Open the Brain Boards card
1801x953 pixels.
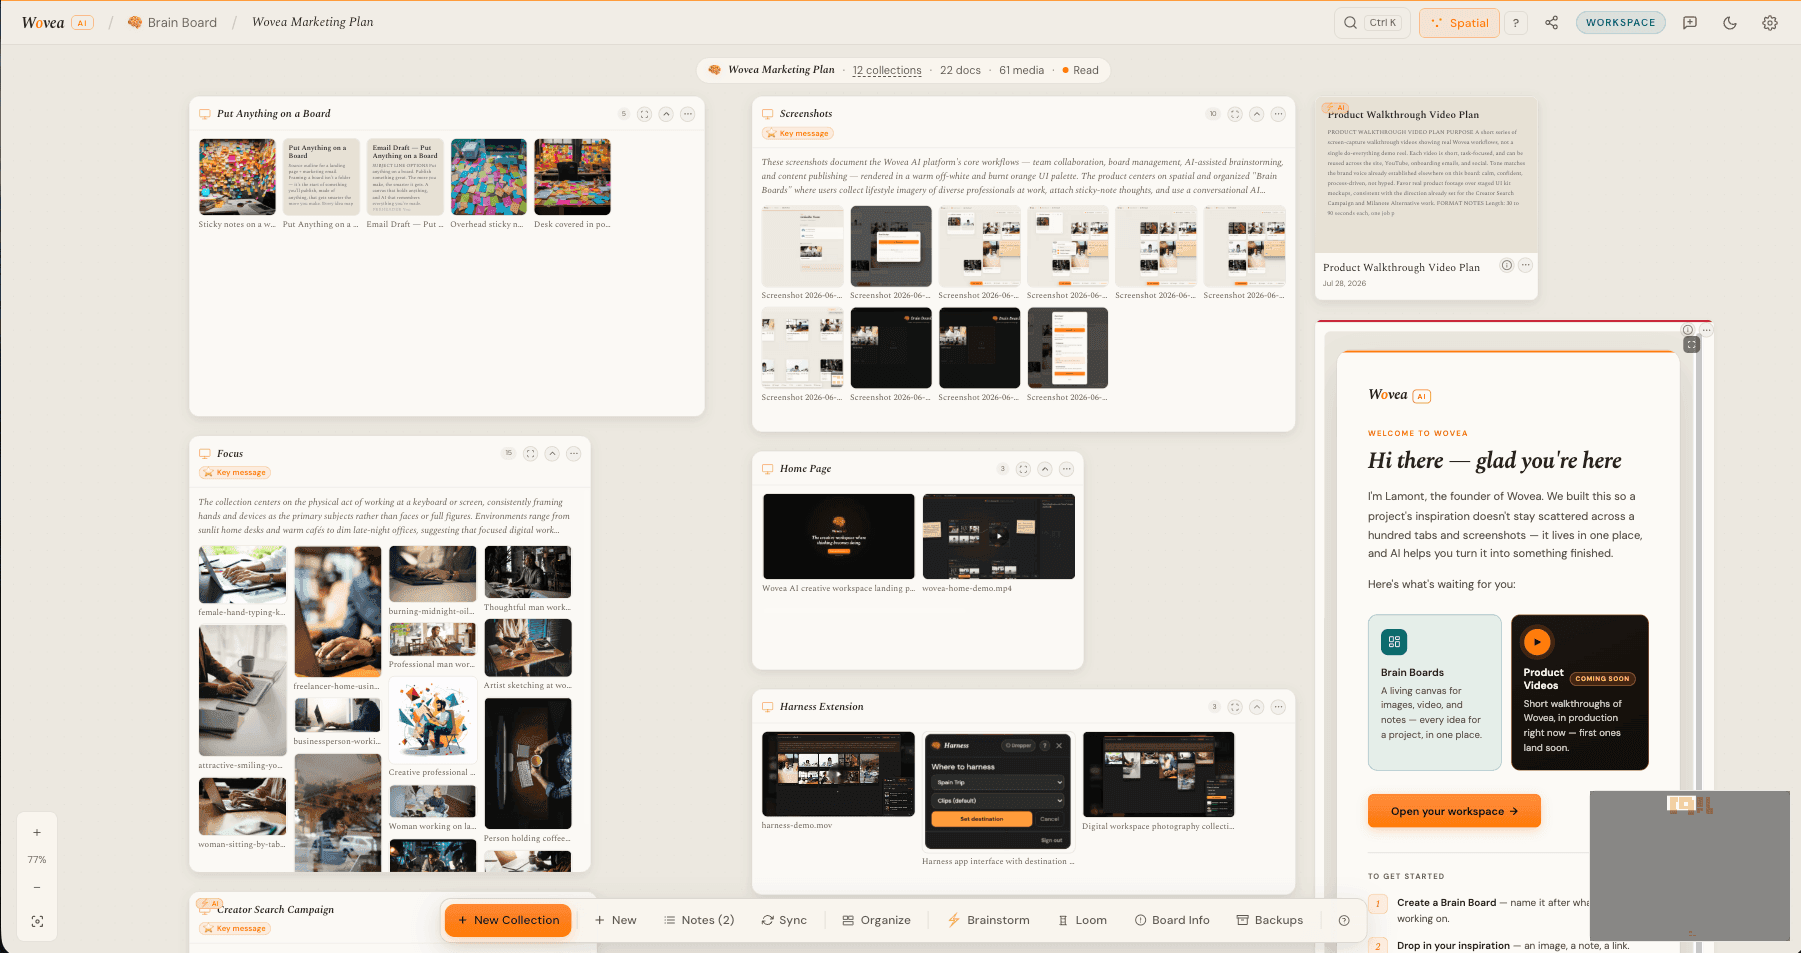pos(1434,692)
